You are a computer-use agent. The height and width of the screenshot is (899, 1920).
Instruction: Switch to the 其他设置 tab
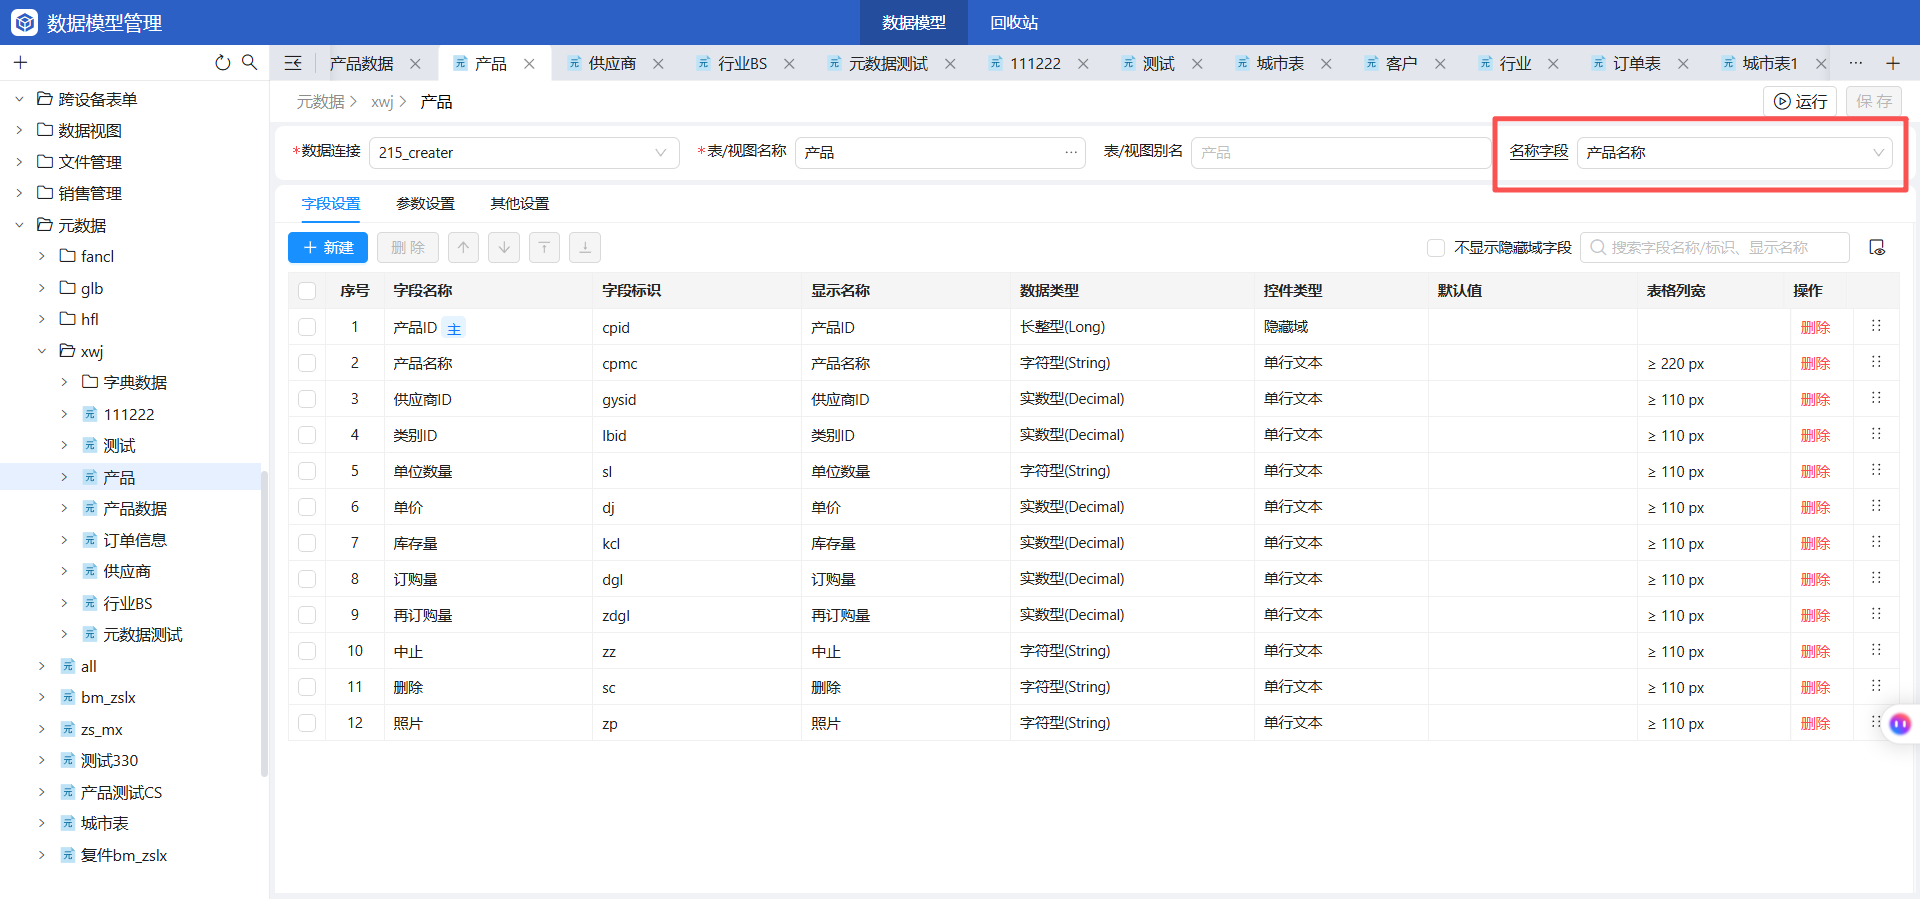pyautogui.click(x=519, y=204)
